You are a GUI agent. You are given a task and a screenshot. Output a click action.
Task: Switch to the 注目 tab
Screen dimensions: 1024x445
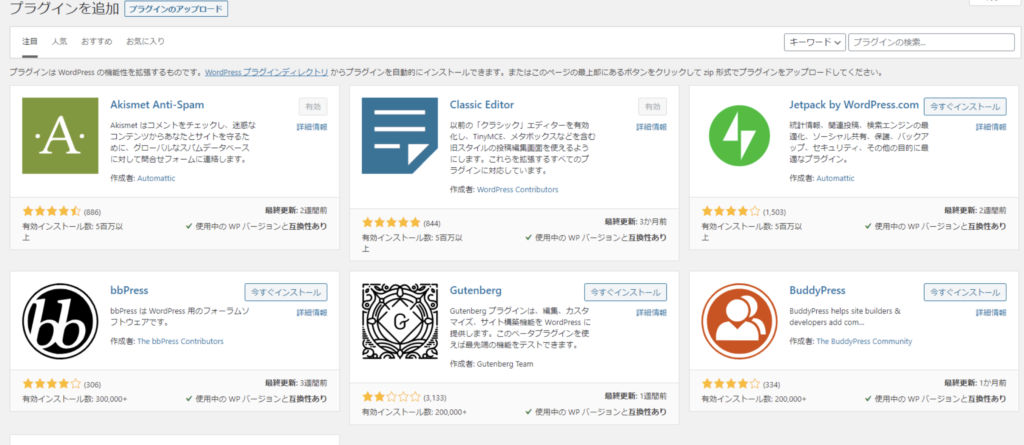coord(29,41)
